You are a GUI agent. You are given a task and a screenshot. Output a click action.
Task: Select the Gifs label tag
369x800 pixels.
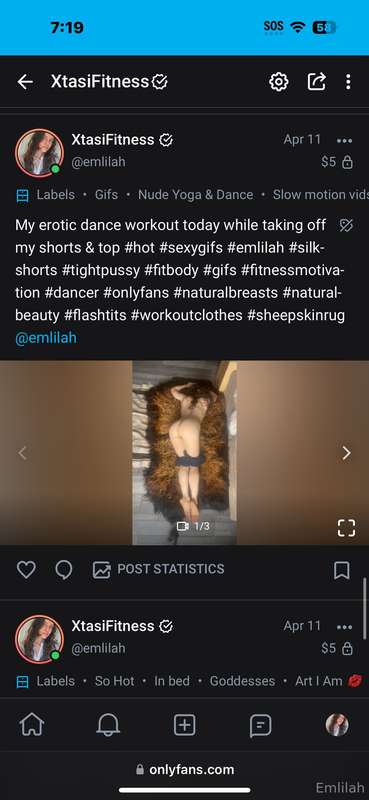pos(106,194)
